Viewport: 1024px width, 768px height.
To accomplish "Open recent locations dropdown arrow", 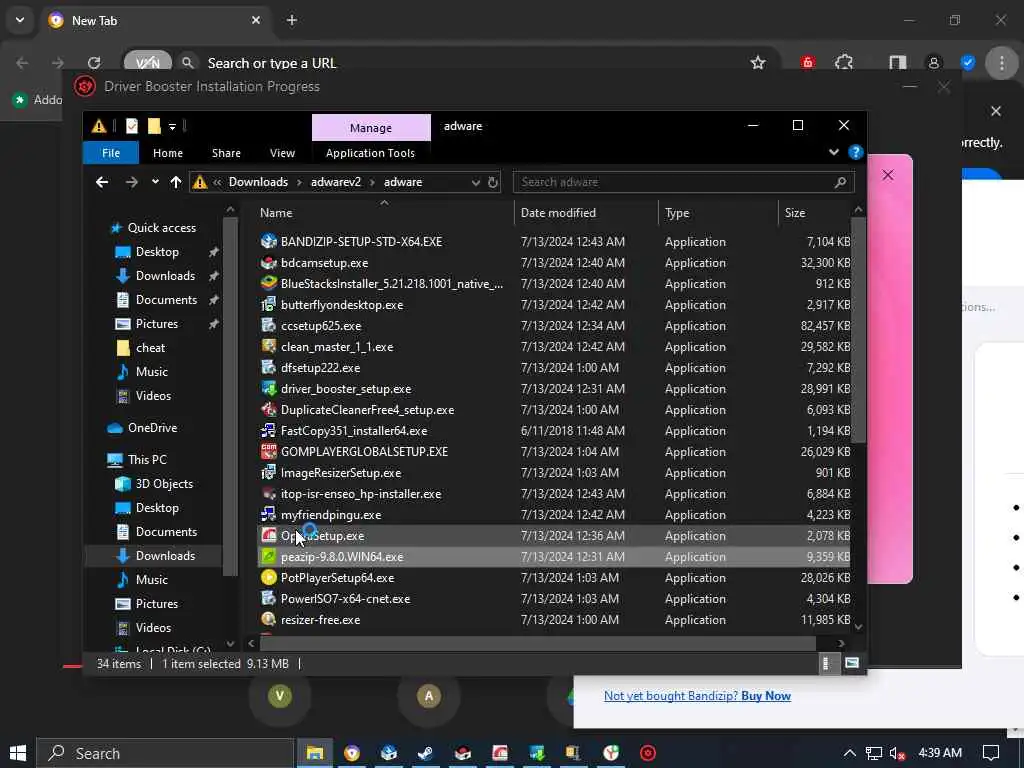I will pos(155,182).
